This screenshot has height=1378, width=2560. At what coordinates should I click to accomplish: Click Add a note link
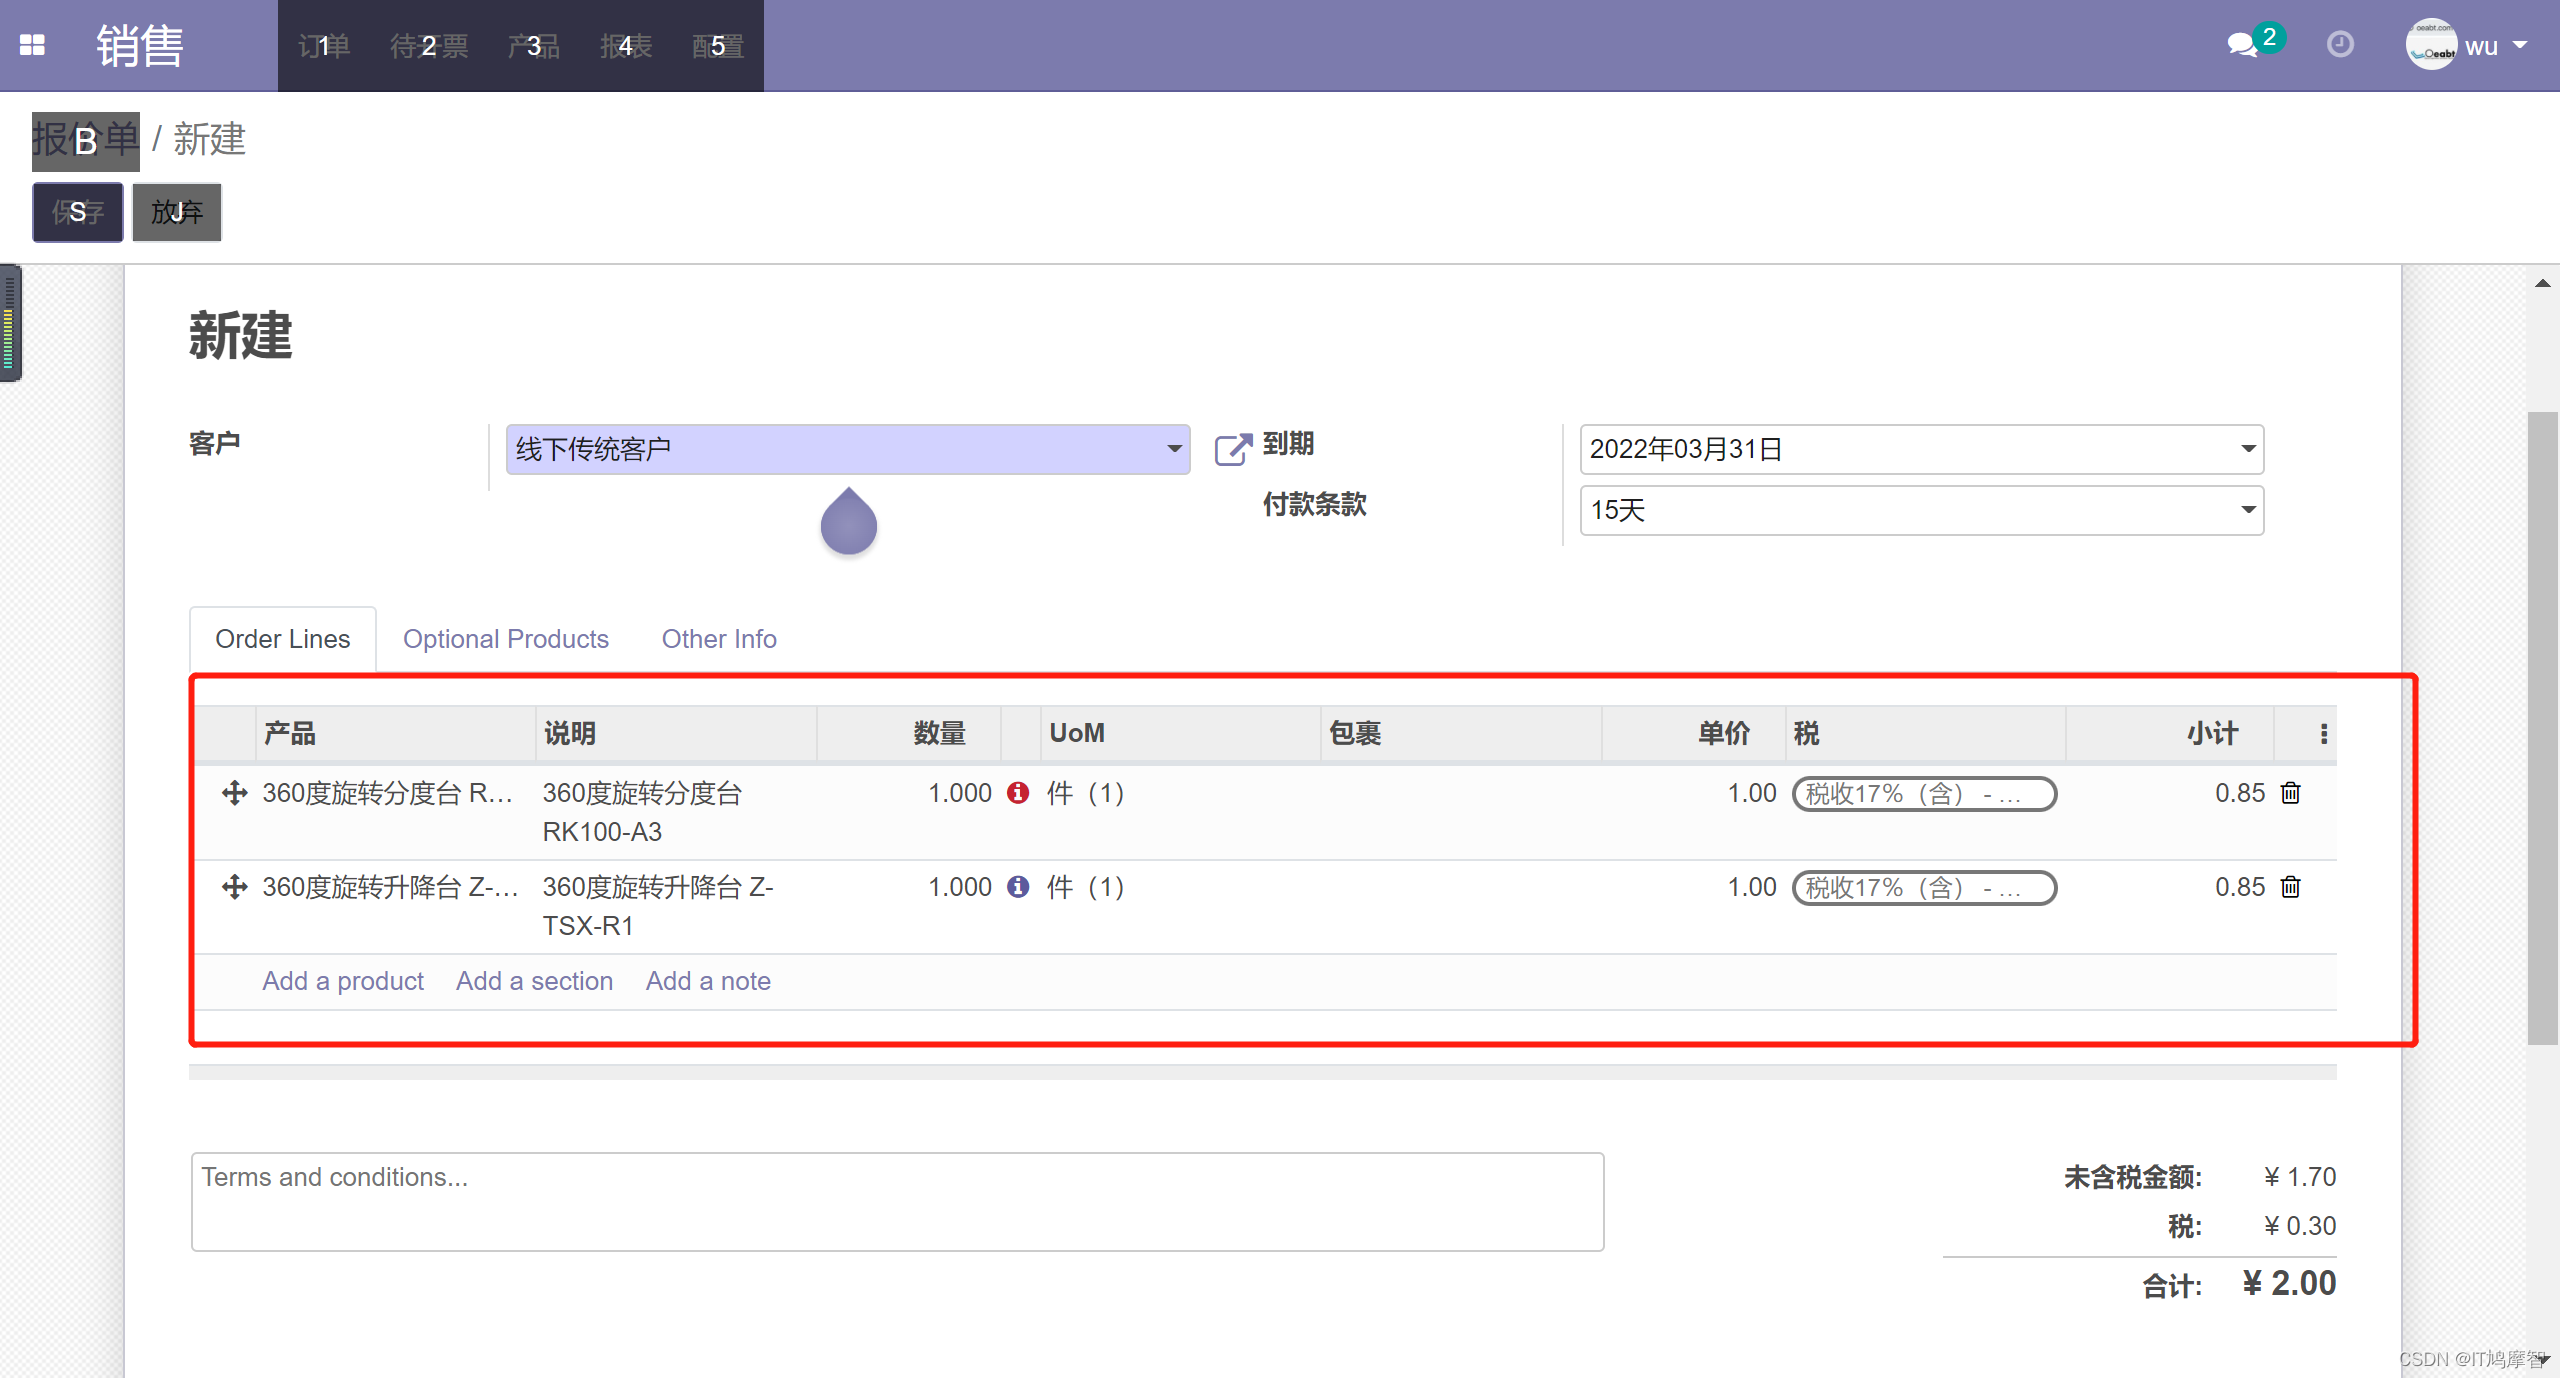point(707,981)
